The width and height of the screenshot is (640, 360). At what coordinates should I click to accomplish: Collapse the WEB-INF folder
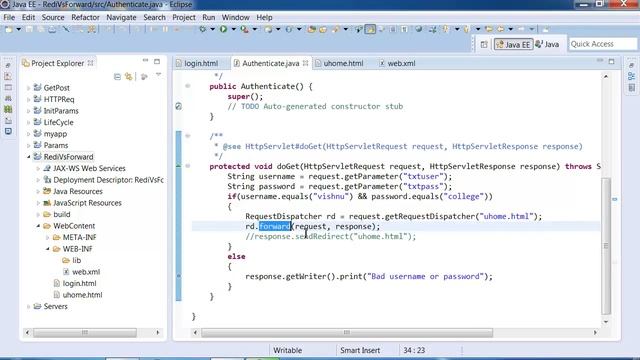tap(47, 249)
